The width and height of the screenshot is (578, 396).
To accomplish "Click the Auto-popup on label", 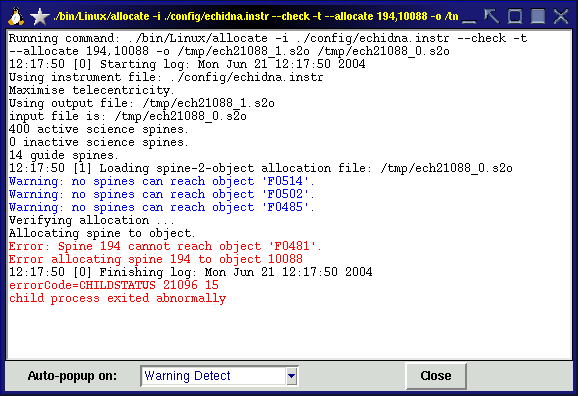I will coord(72,376).
